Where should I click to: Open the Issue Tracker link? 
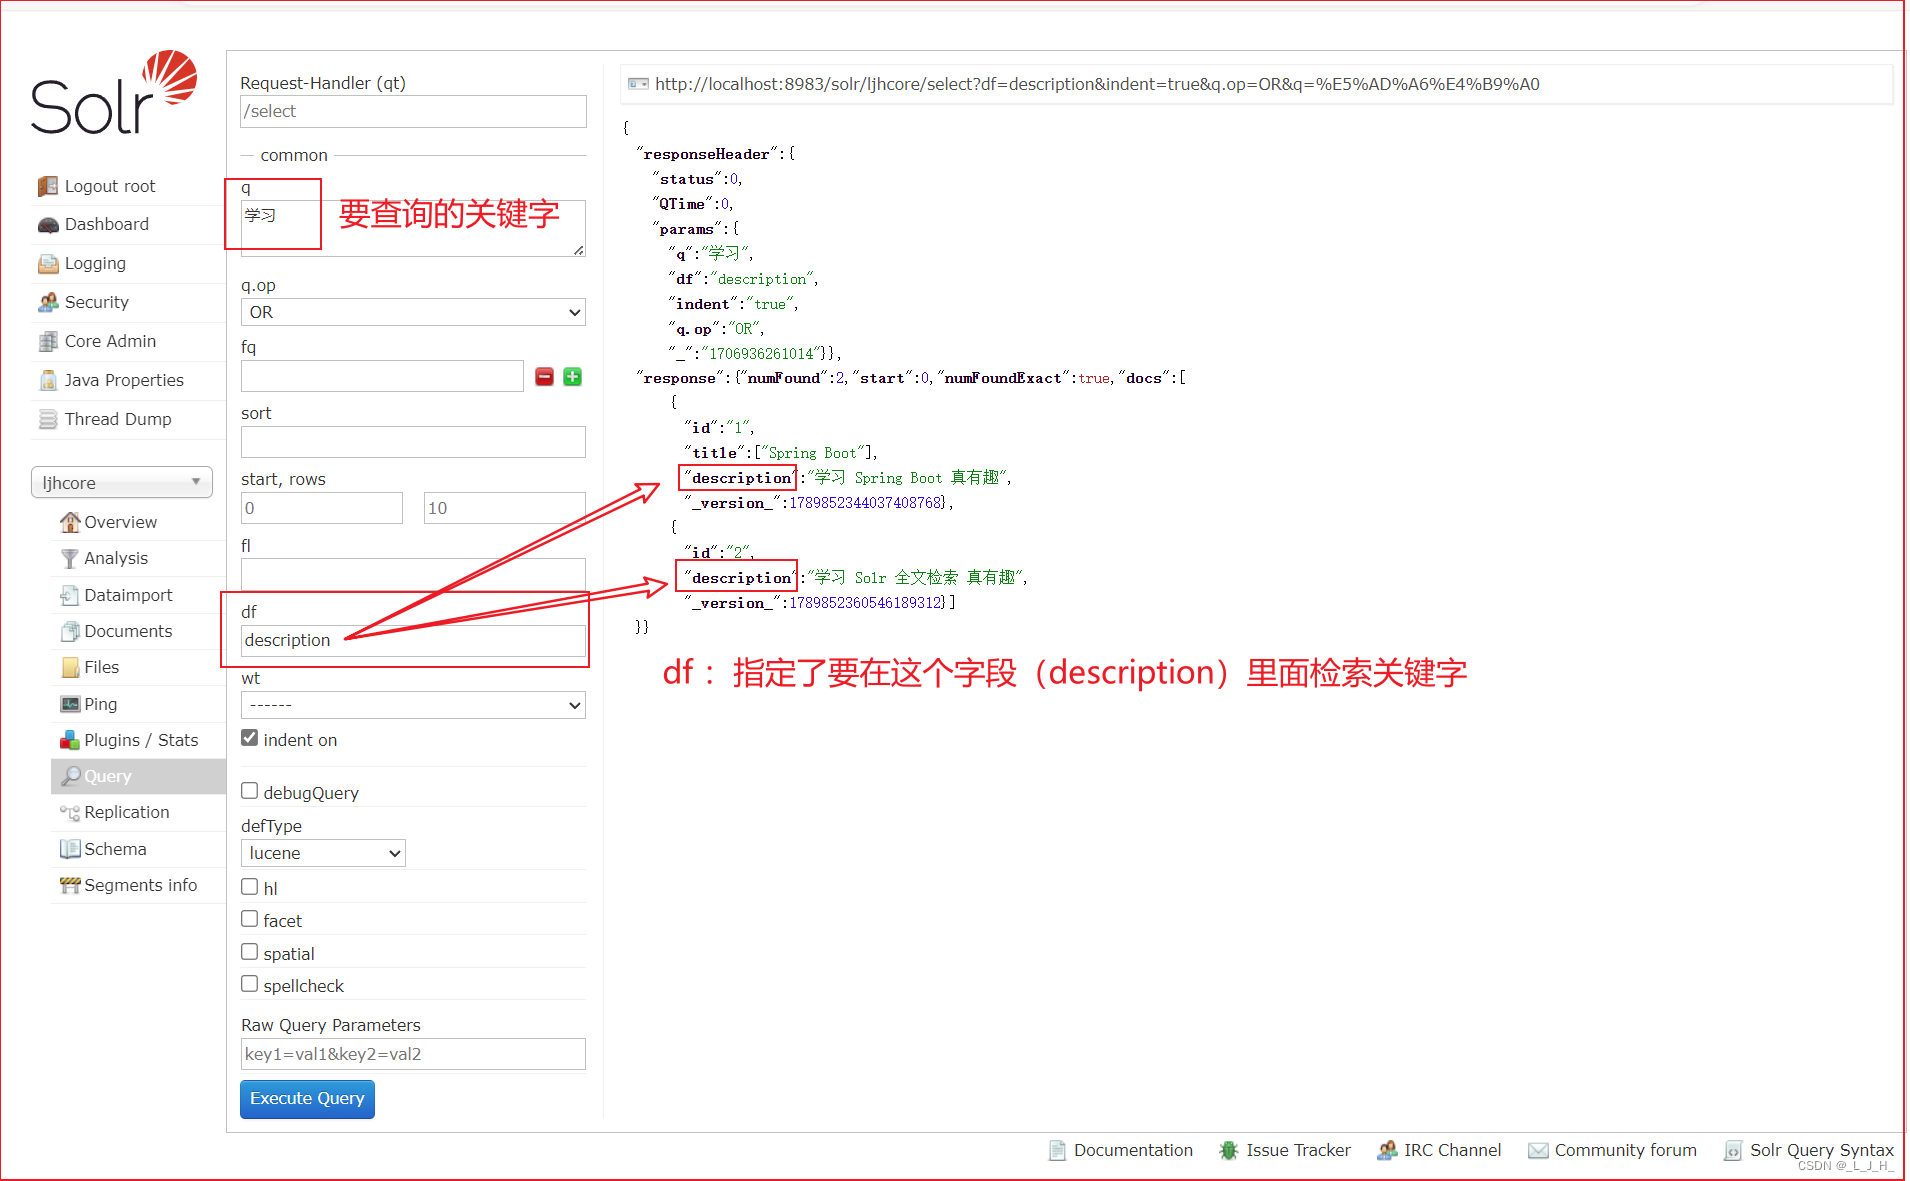pyautogui.click(x=1285, y=1150)
